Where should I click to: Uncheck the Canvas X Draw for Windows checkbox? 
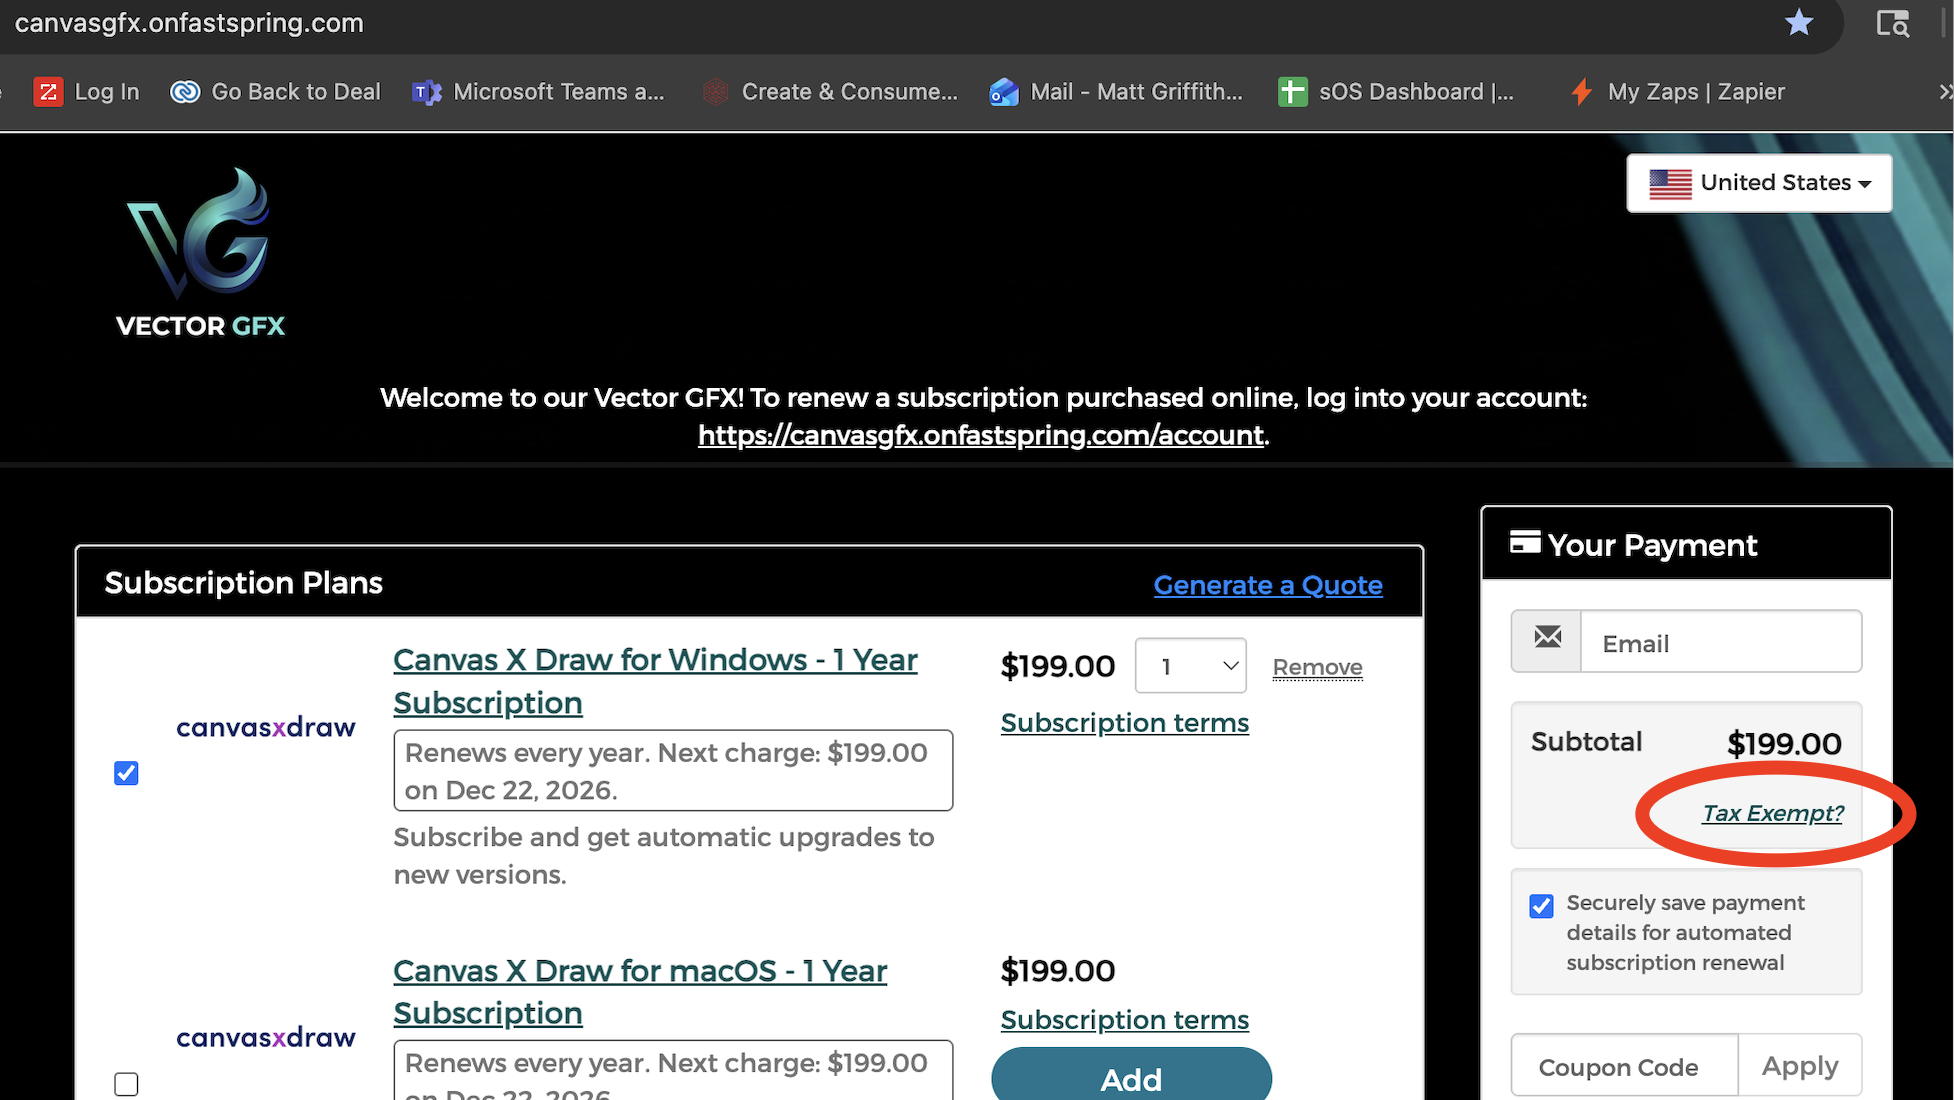point(126,773)
